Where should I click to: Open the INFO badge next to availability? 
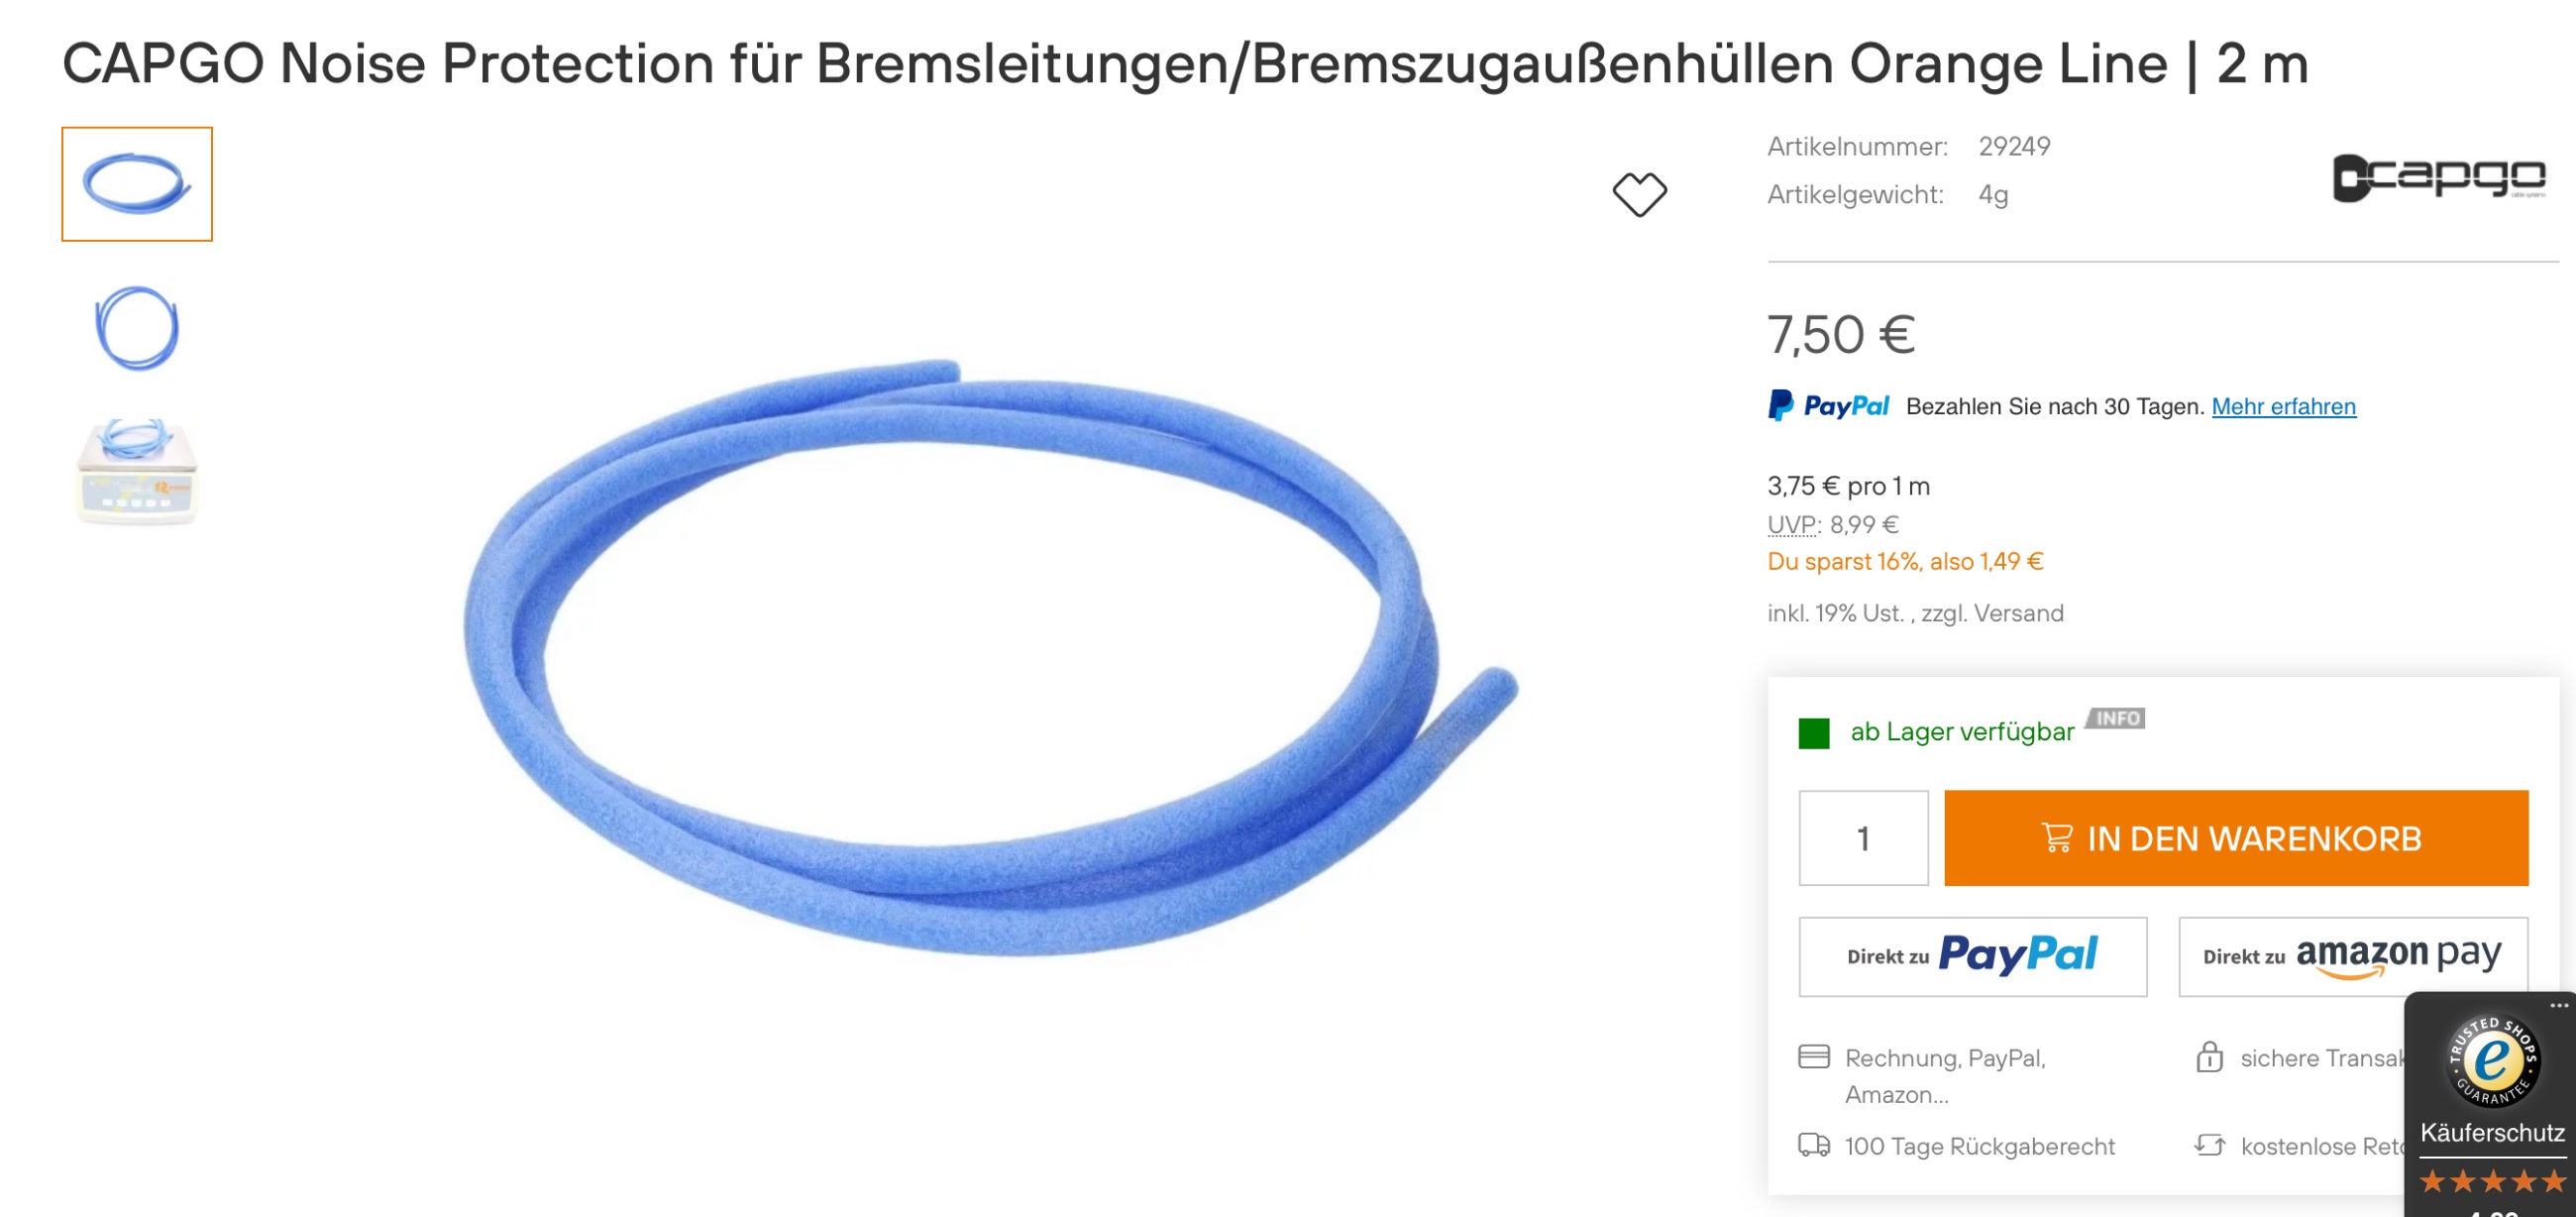(x=2116, y=718)
